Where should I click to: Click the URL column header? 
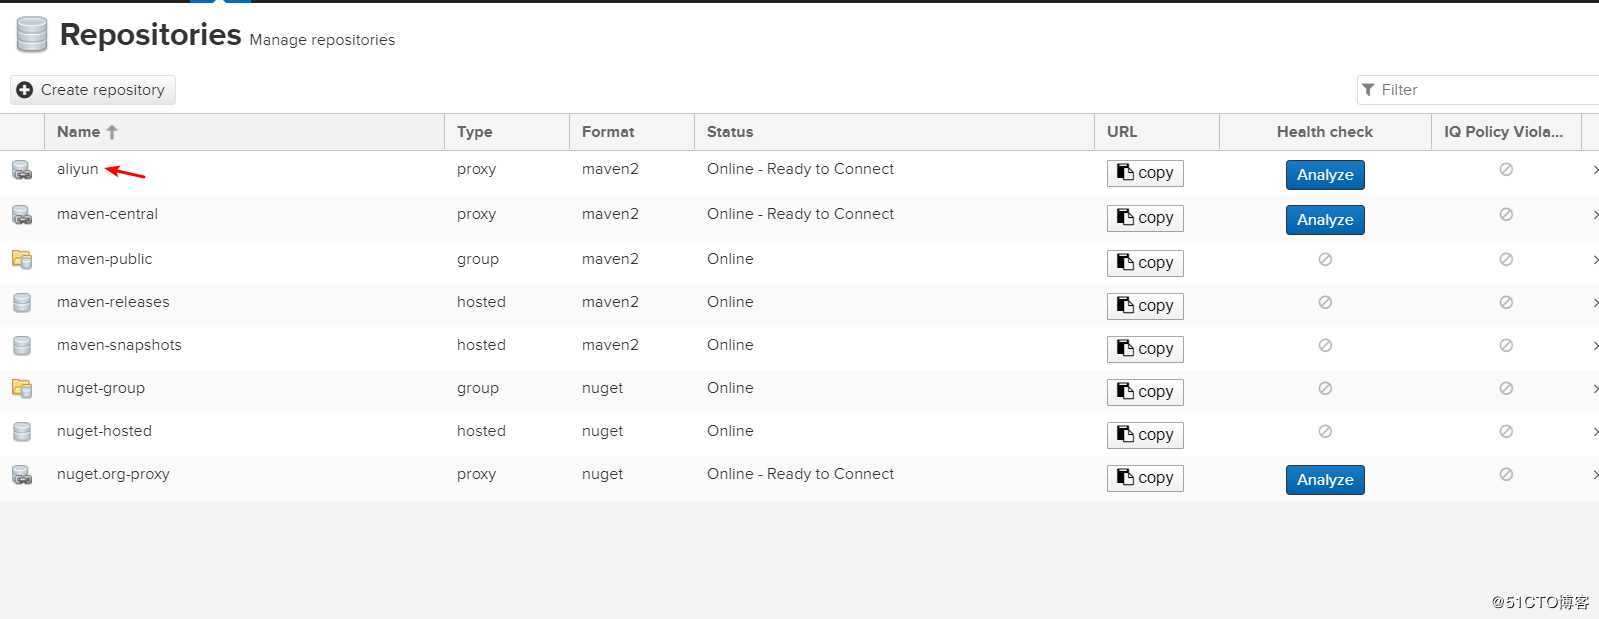1157,132
